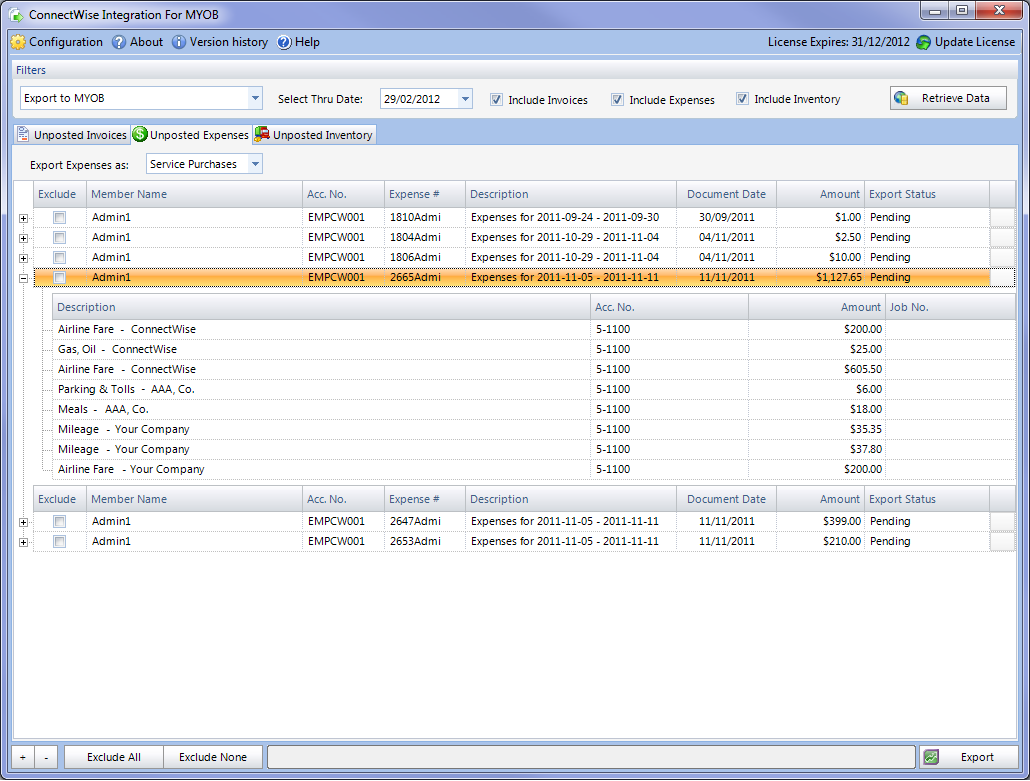Click the Retrieve Data button icon
This screenshot has height=781, width=1030.
[x=901, y=99]
